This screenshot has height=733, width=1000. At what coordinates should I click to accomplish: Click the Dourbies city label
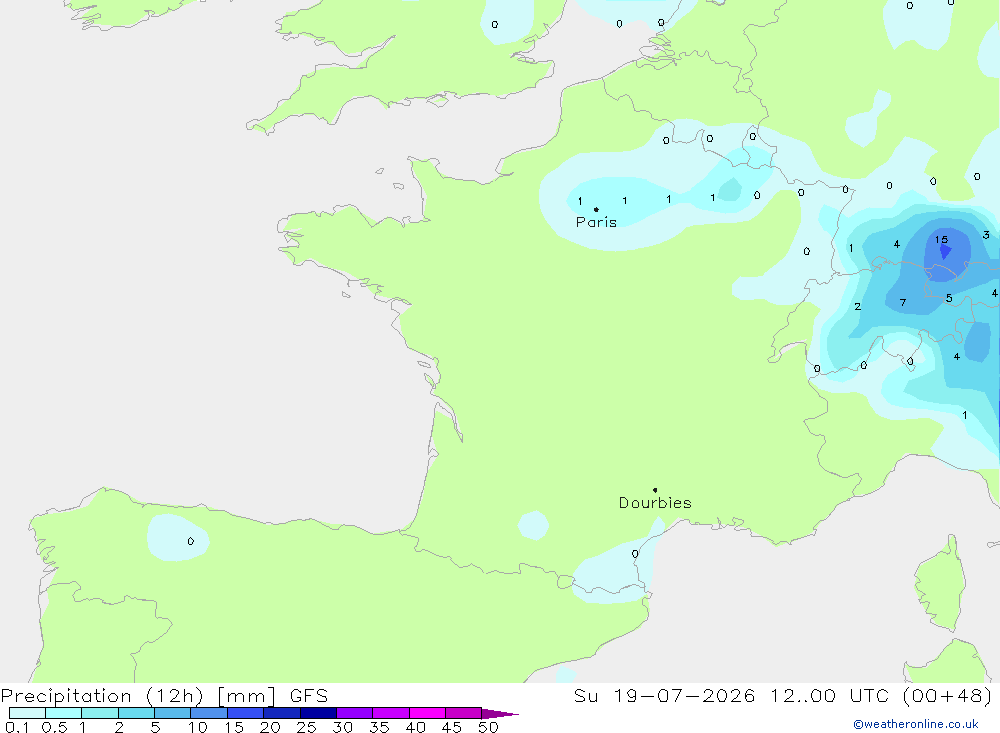655,503
